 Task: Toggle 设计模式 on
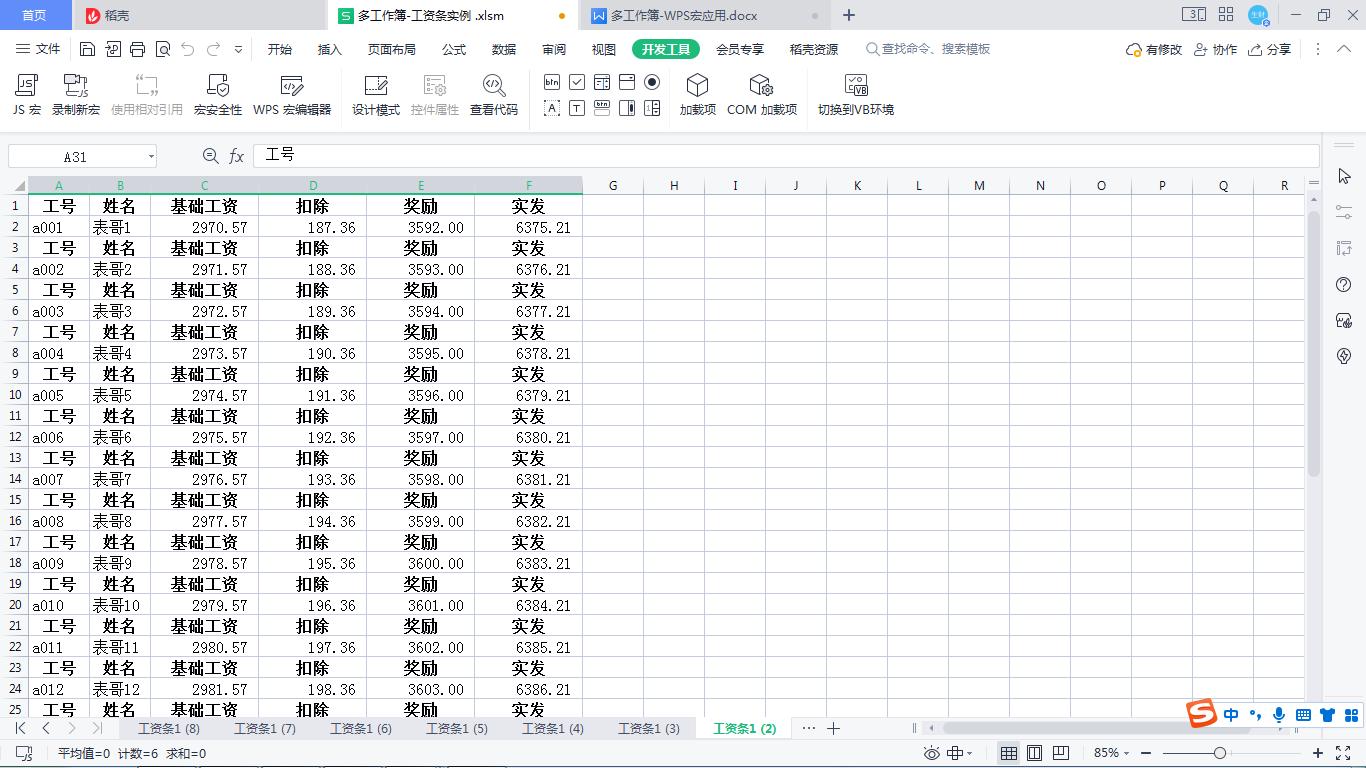[375, 93]
